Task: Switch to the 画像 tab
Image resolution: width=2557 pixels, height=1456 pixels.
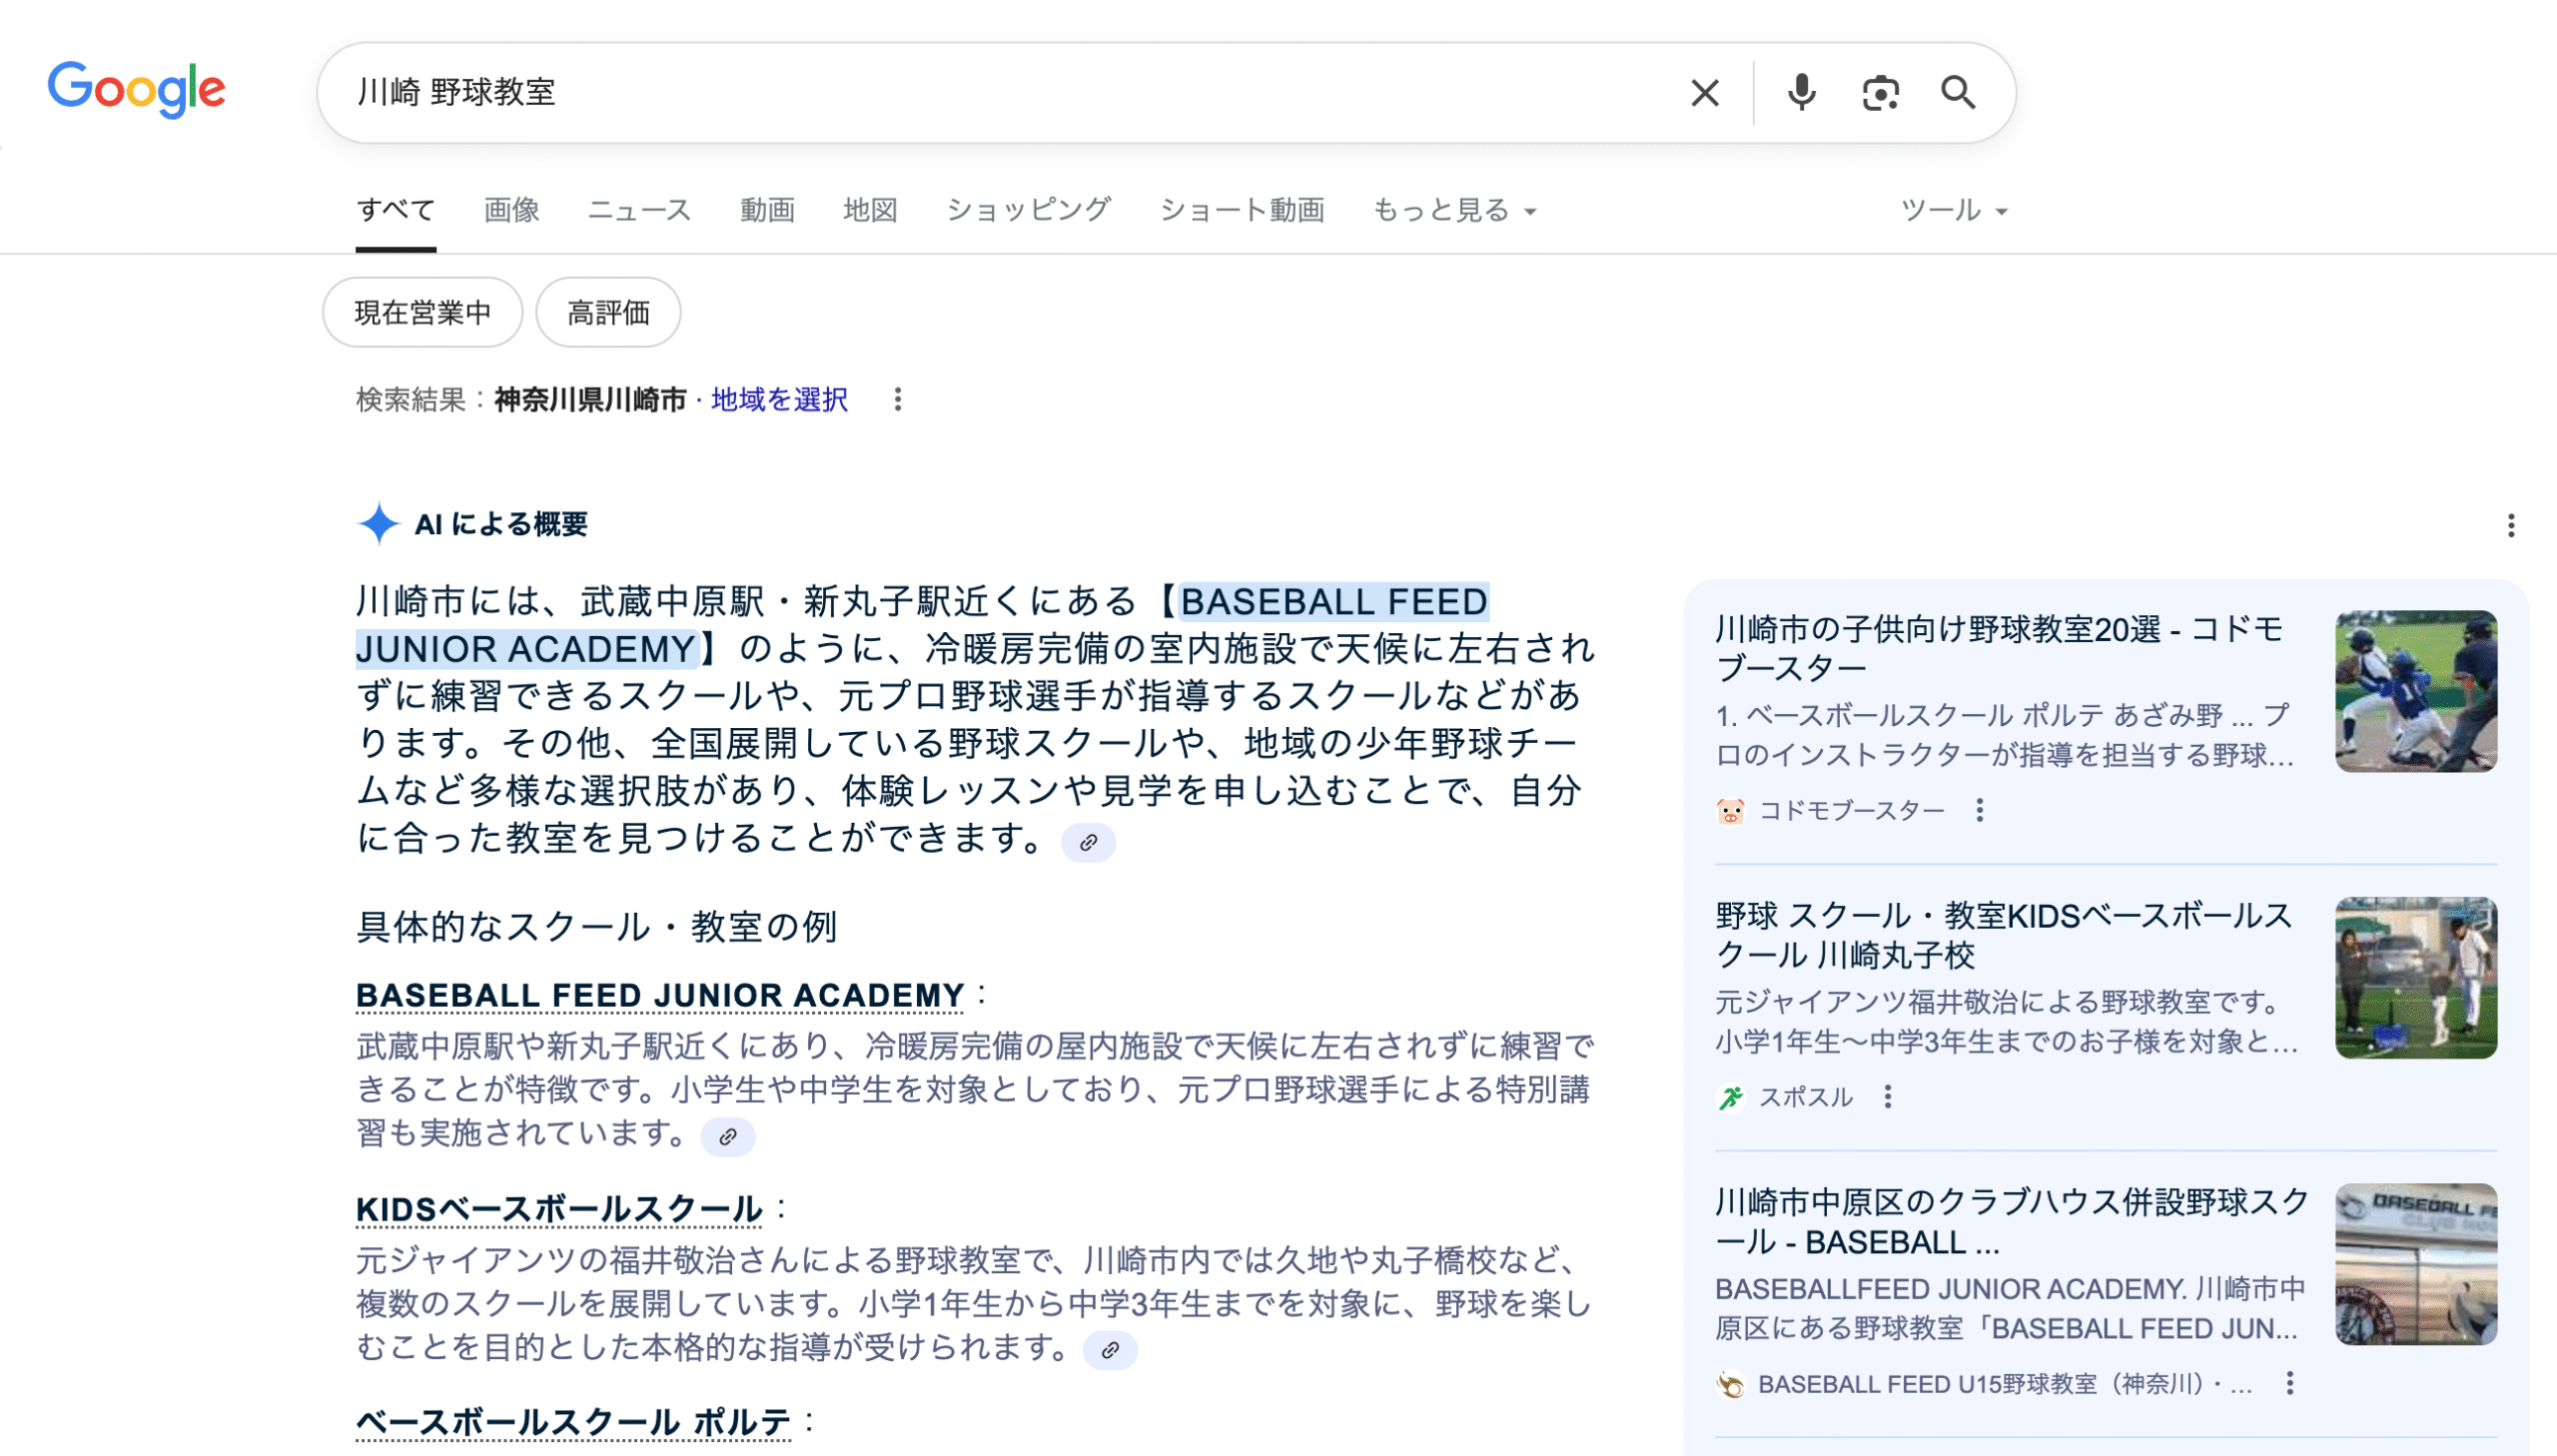Action: pyautogui.click(x=511, y=210)
